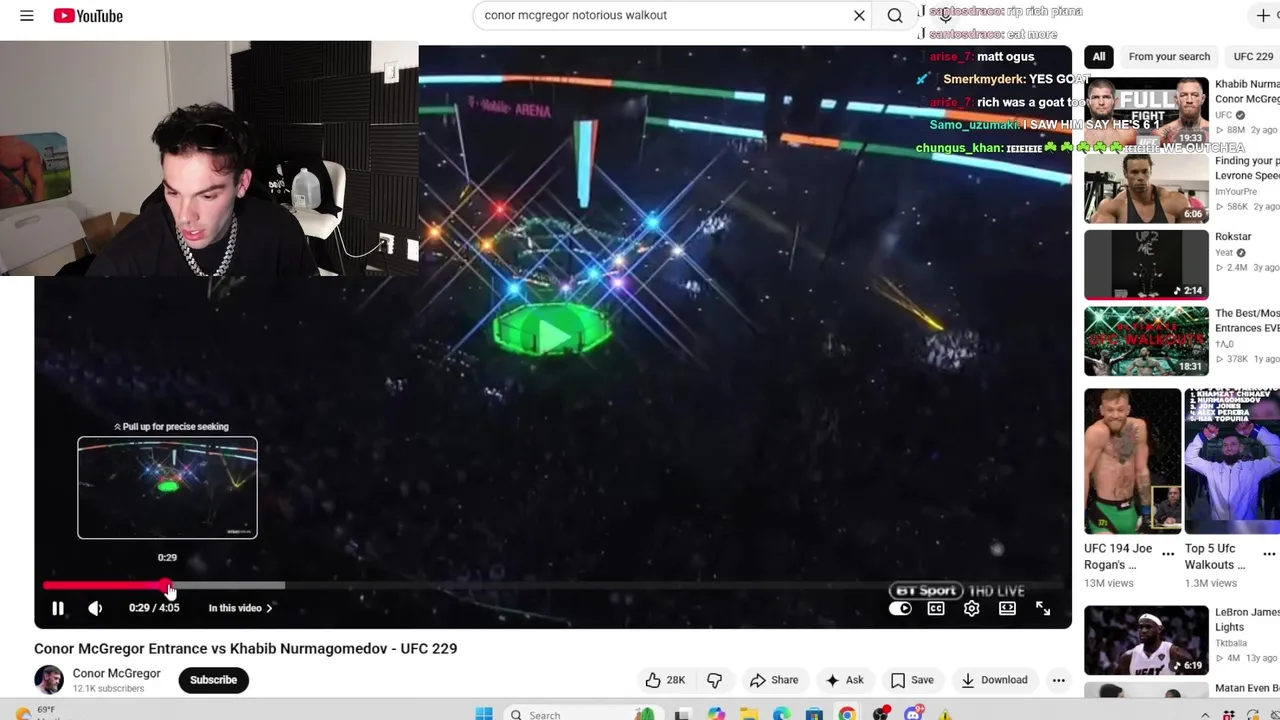Open the Windows Start menu

click(484, 714)
